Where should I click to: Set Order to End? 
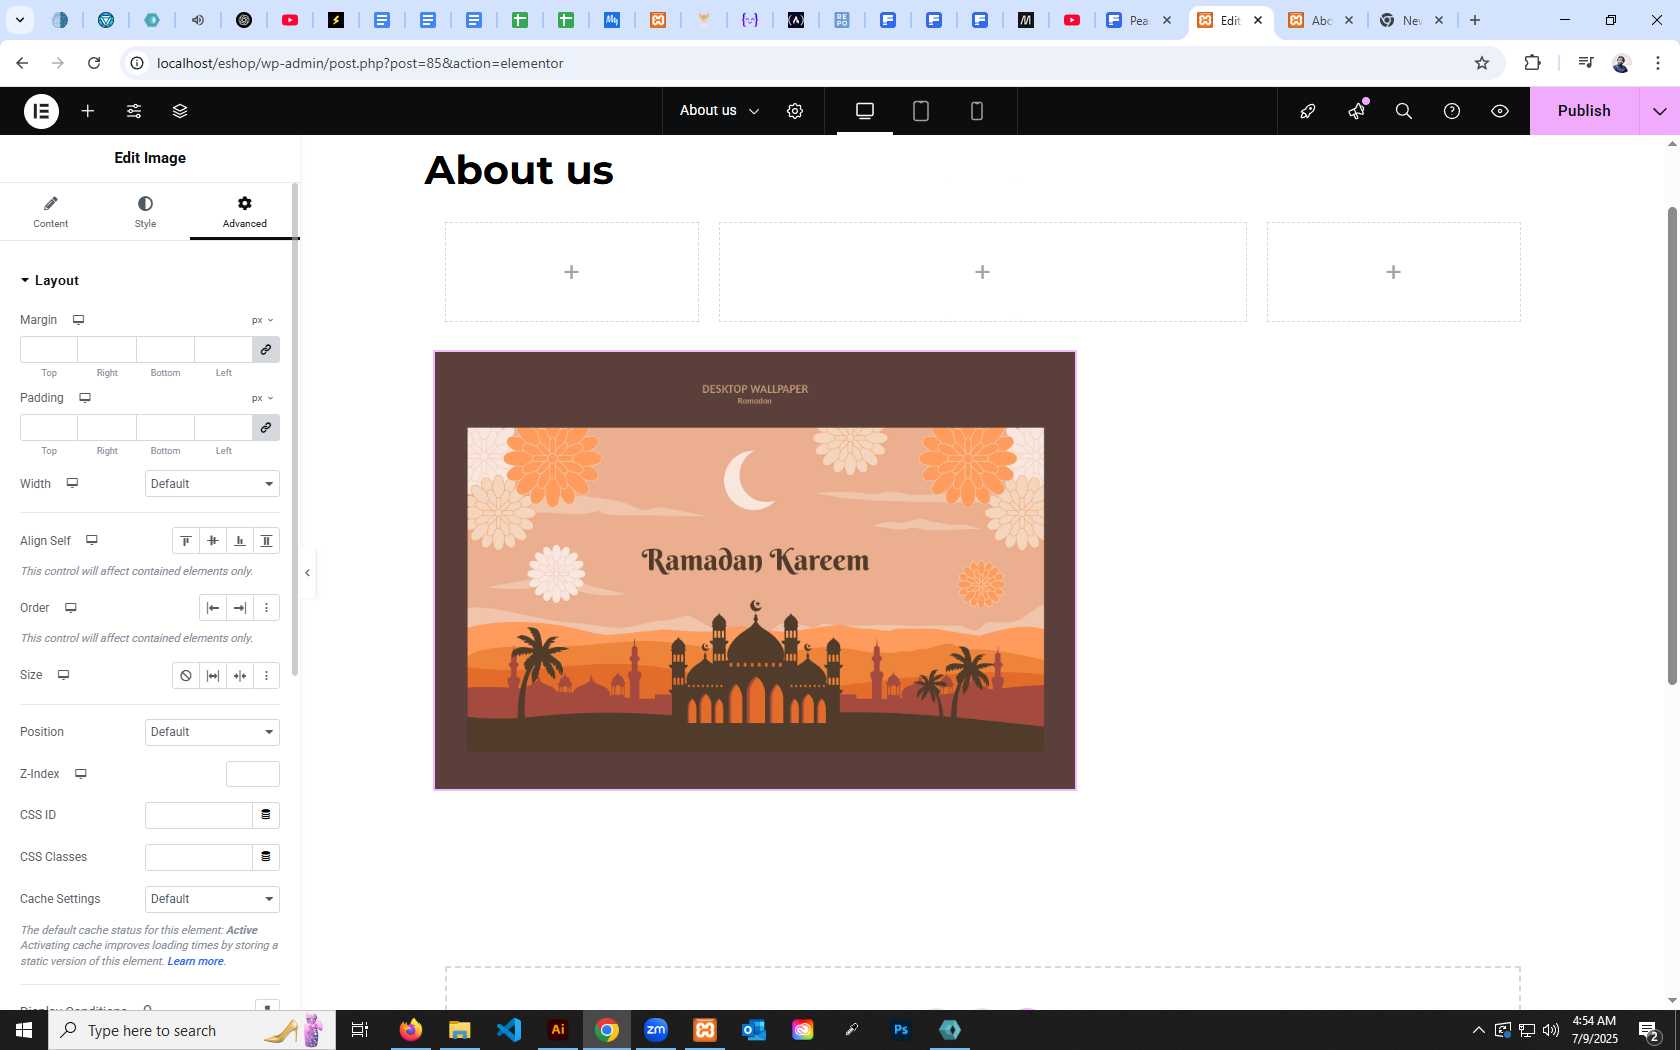tap(240, 608)
